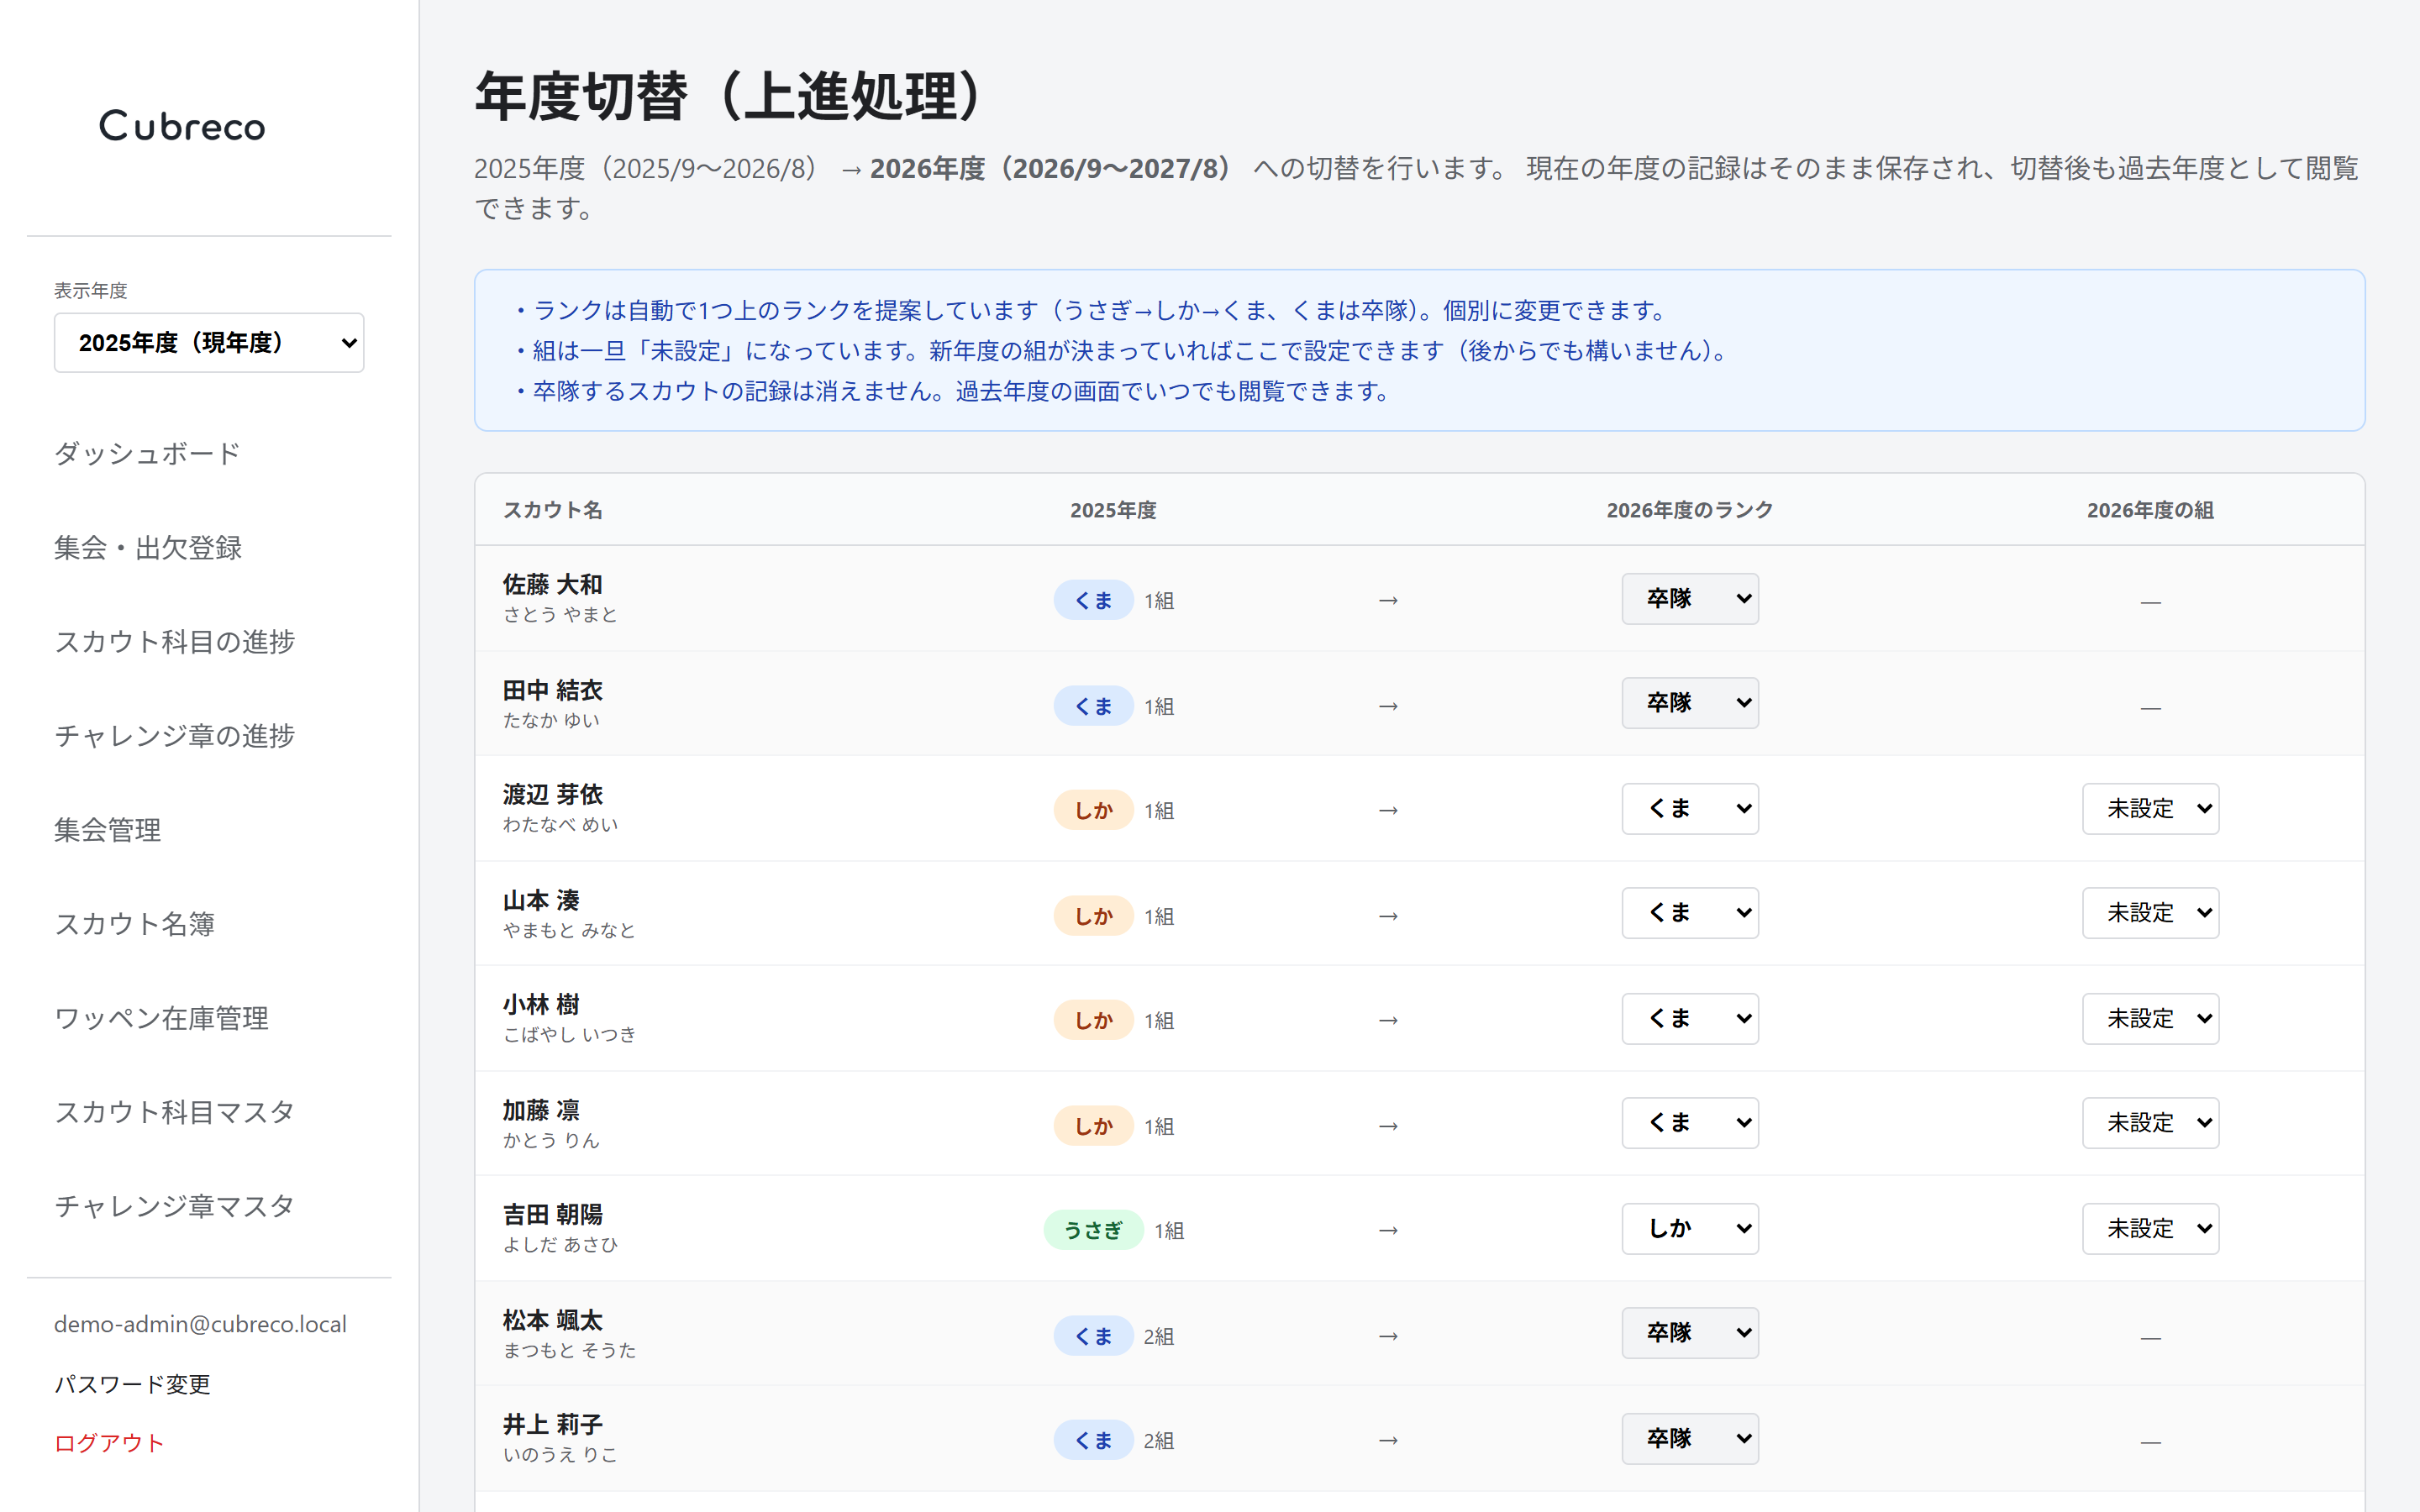Click scout name 渡辺 芽依
Viewport: 2420px width, 1512px height.
(x=553, y=794)
